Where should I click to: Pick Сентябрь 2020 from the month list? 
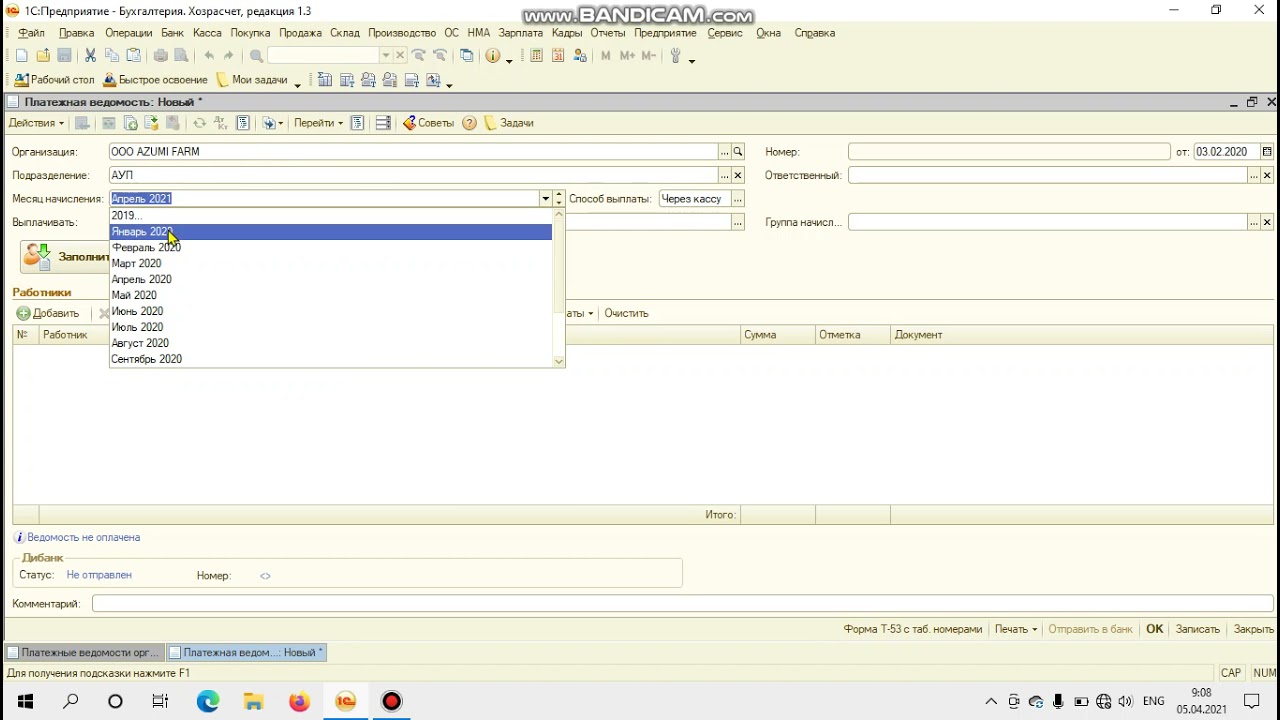tap(330, 360)
